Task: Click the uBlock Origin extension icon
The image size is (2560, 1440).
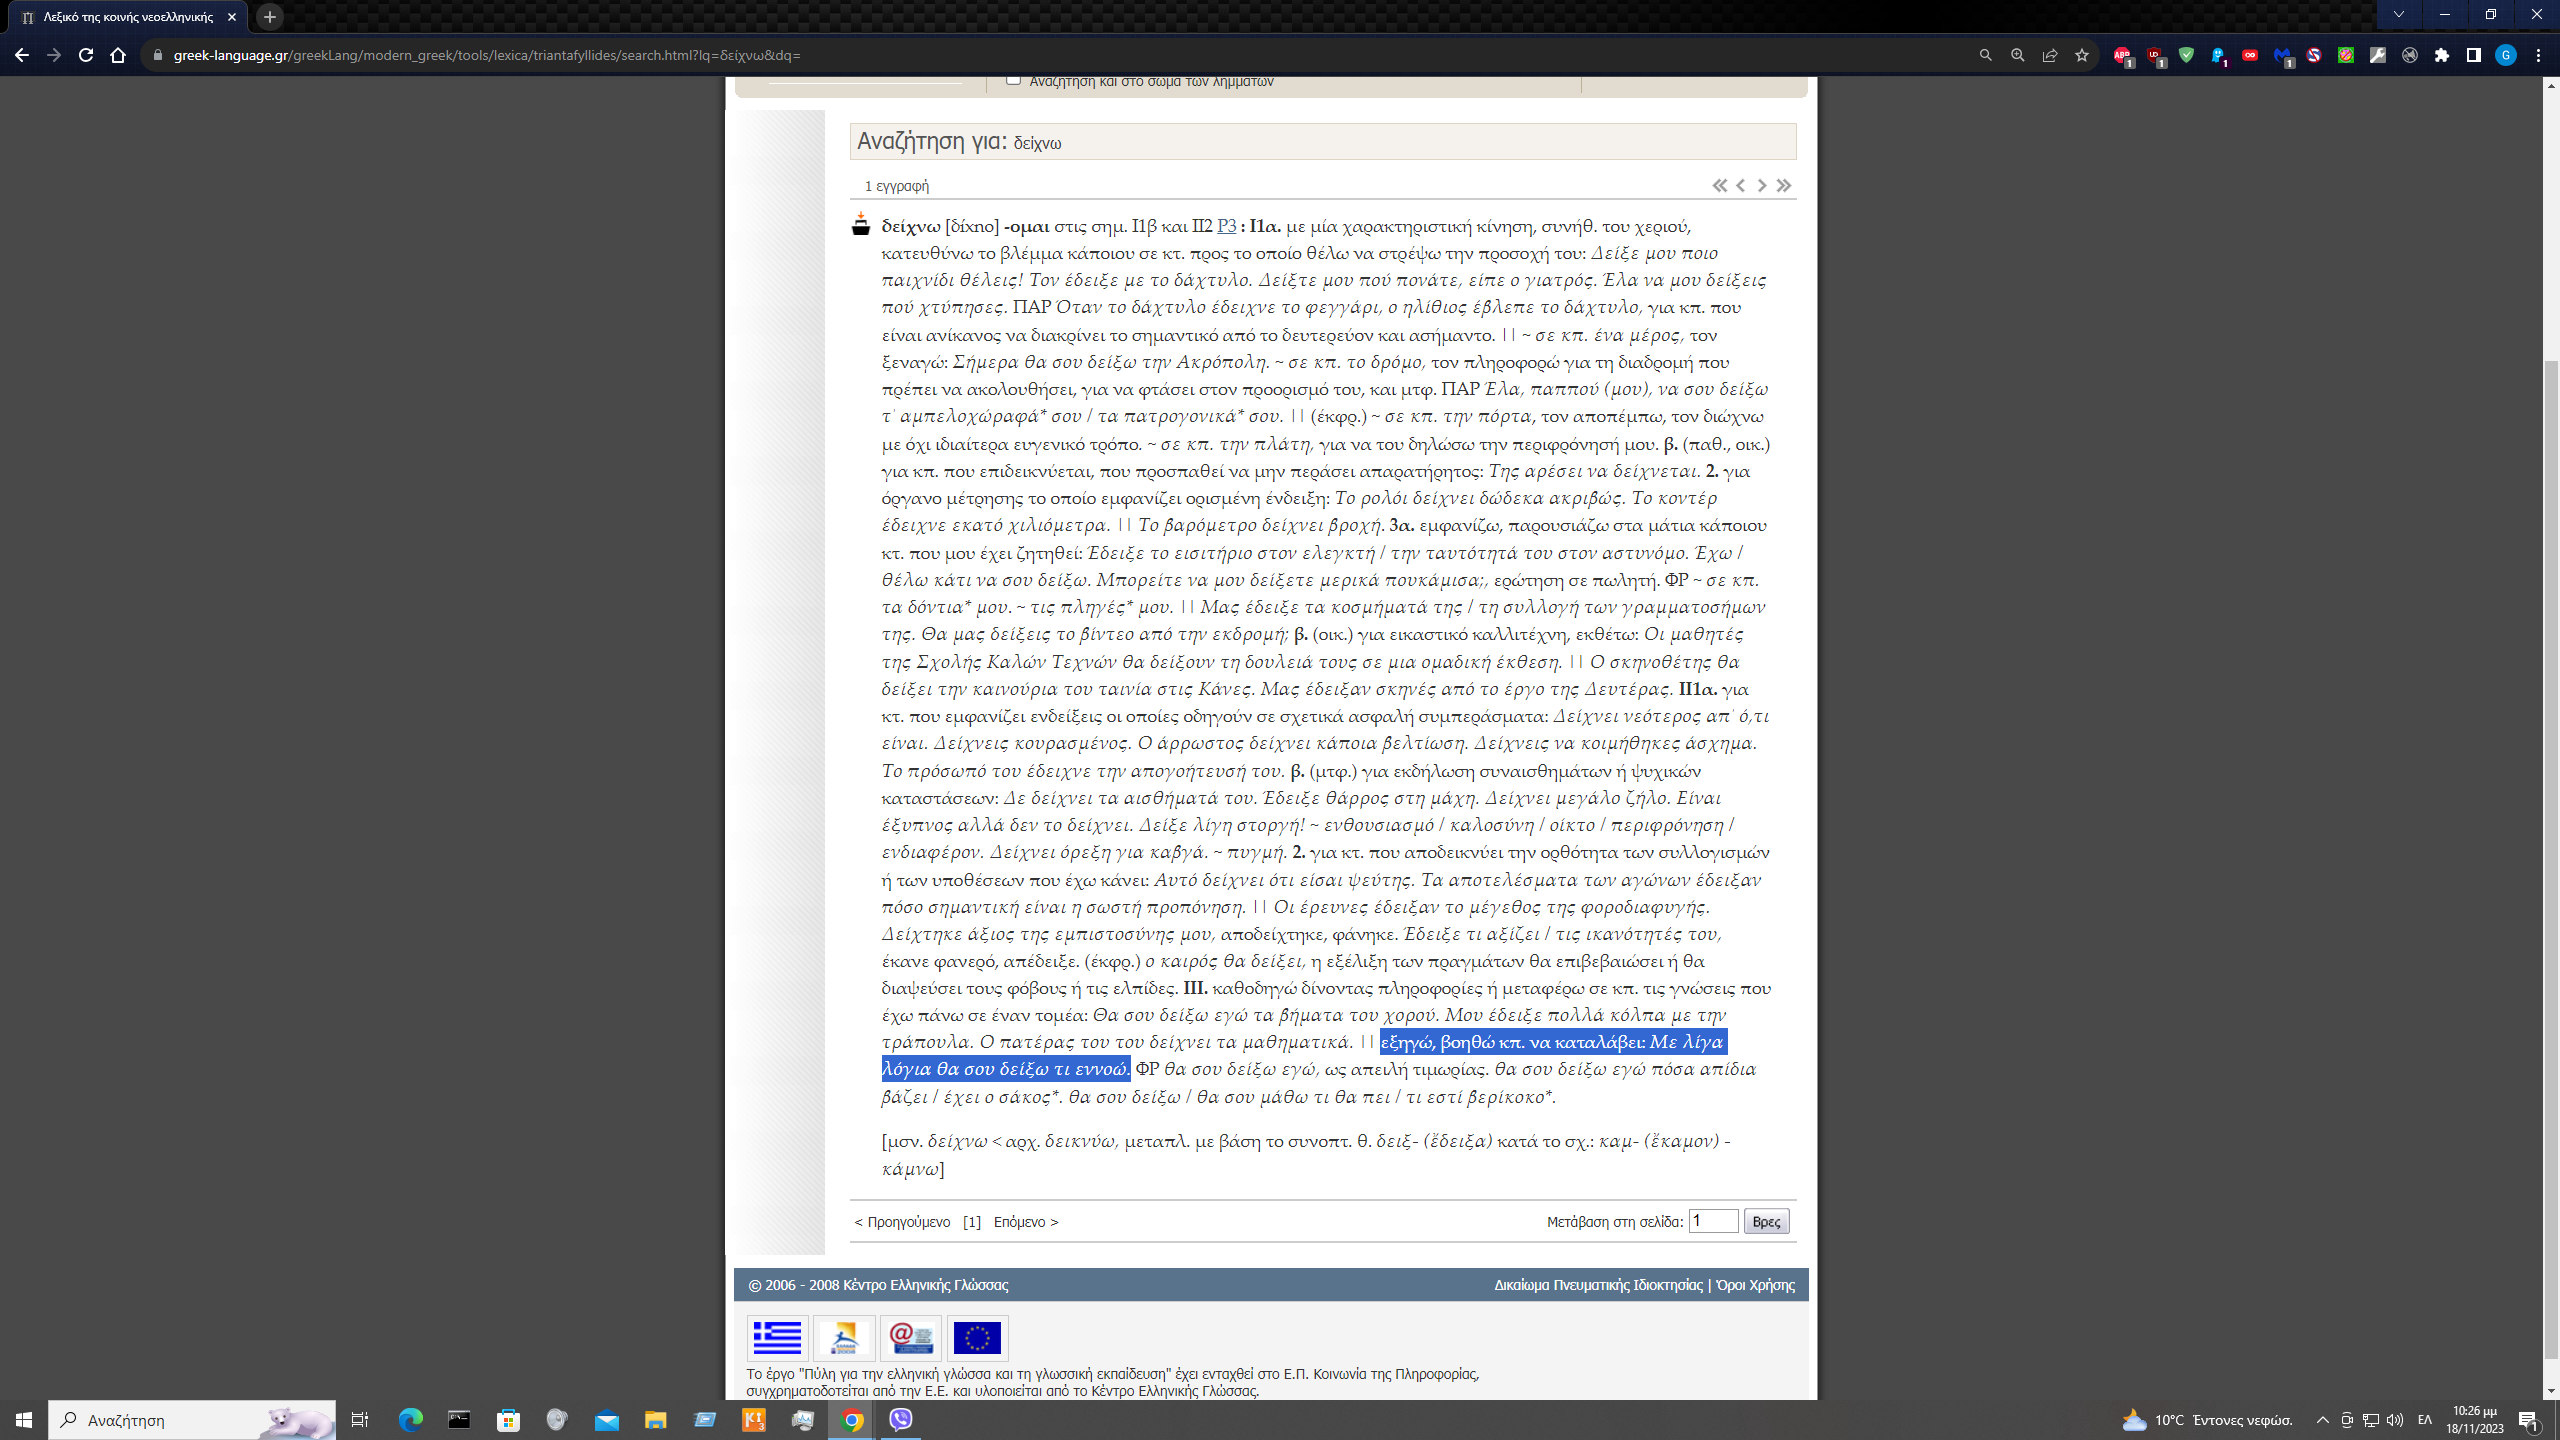Action: coord(2154,56)
